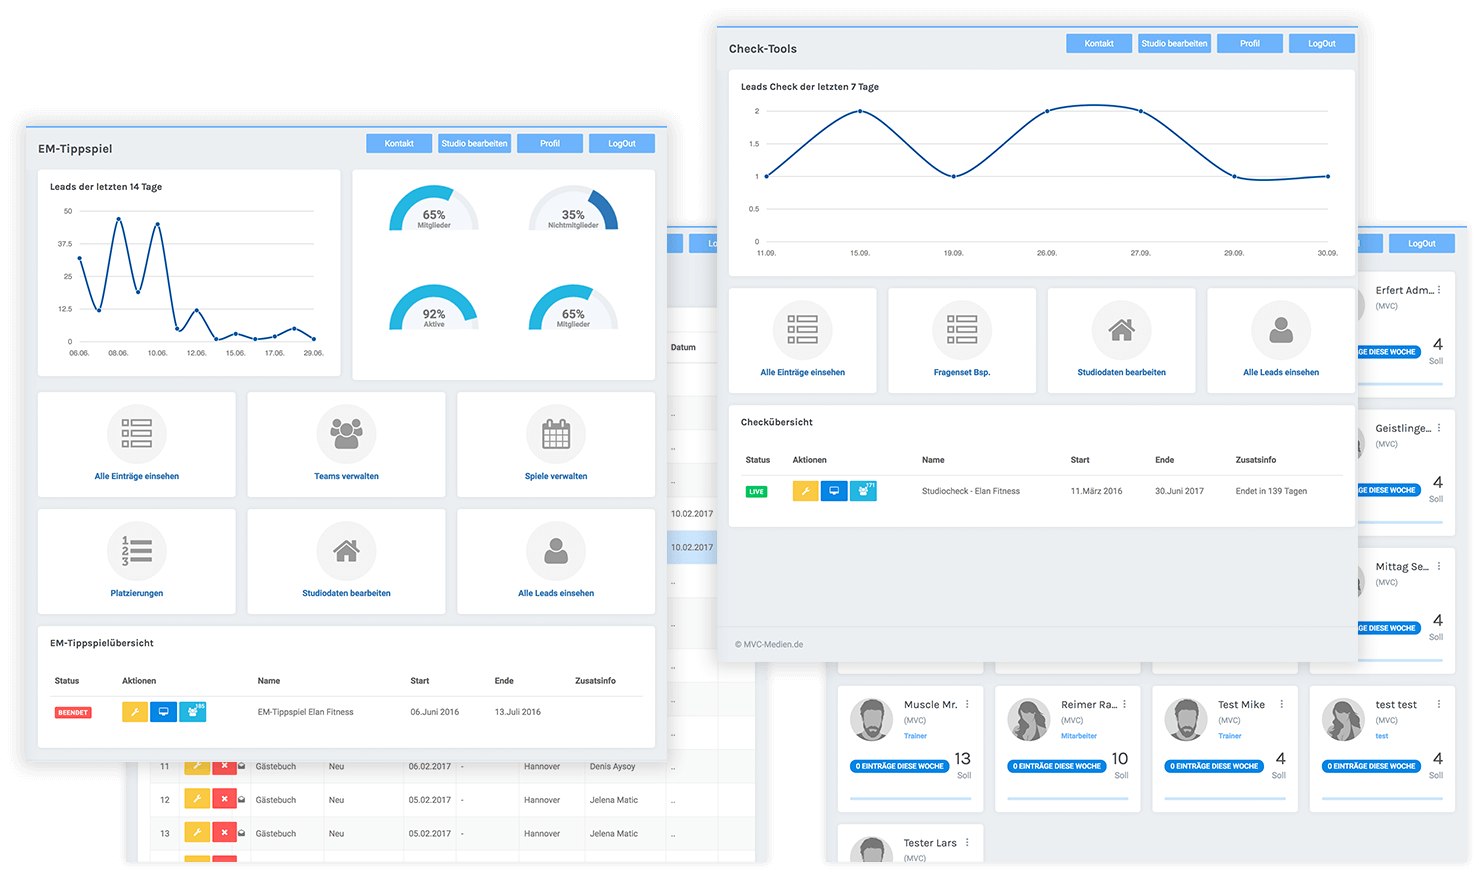This screenshot has width=1479, height=874.
Task: Click the 'Denis Aysoy' cell in row 11
Action: 612,767
